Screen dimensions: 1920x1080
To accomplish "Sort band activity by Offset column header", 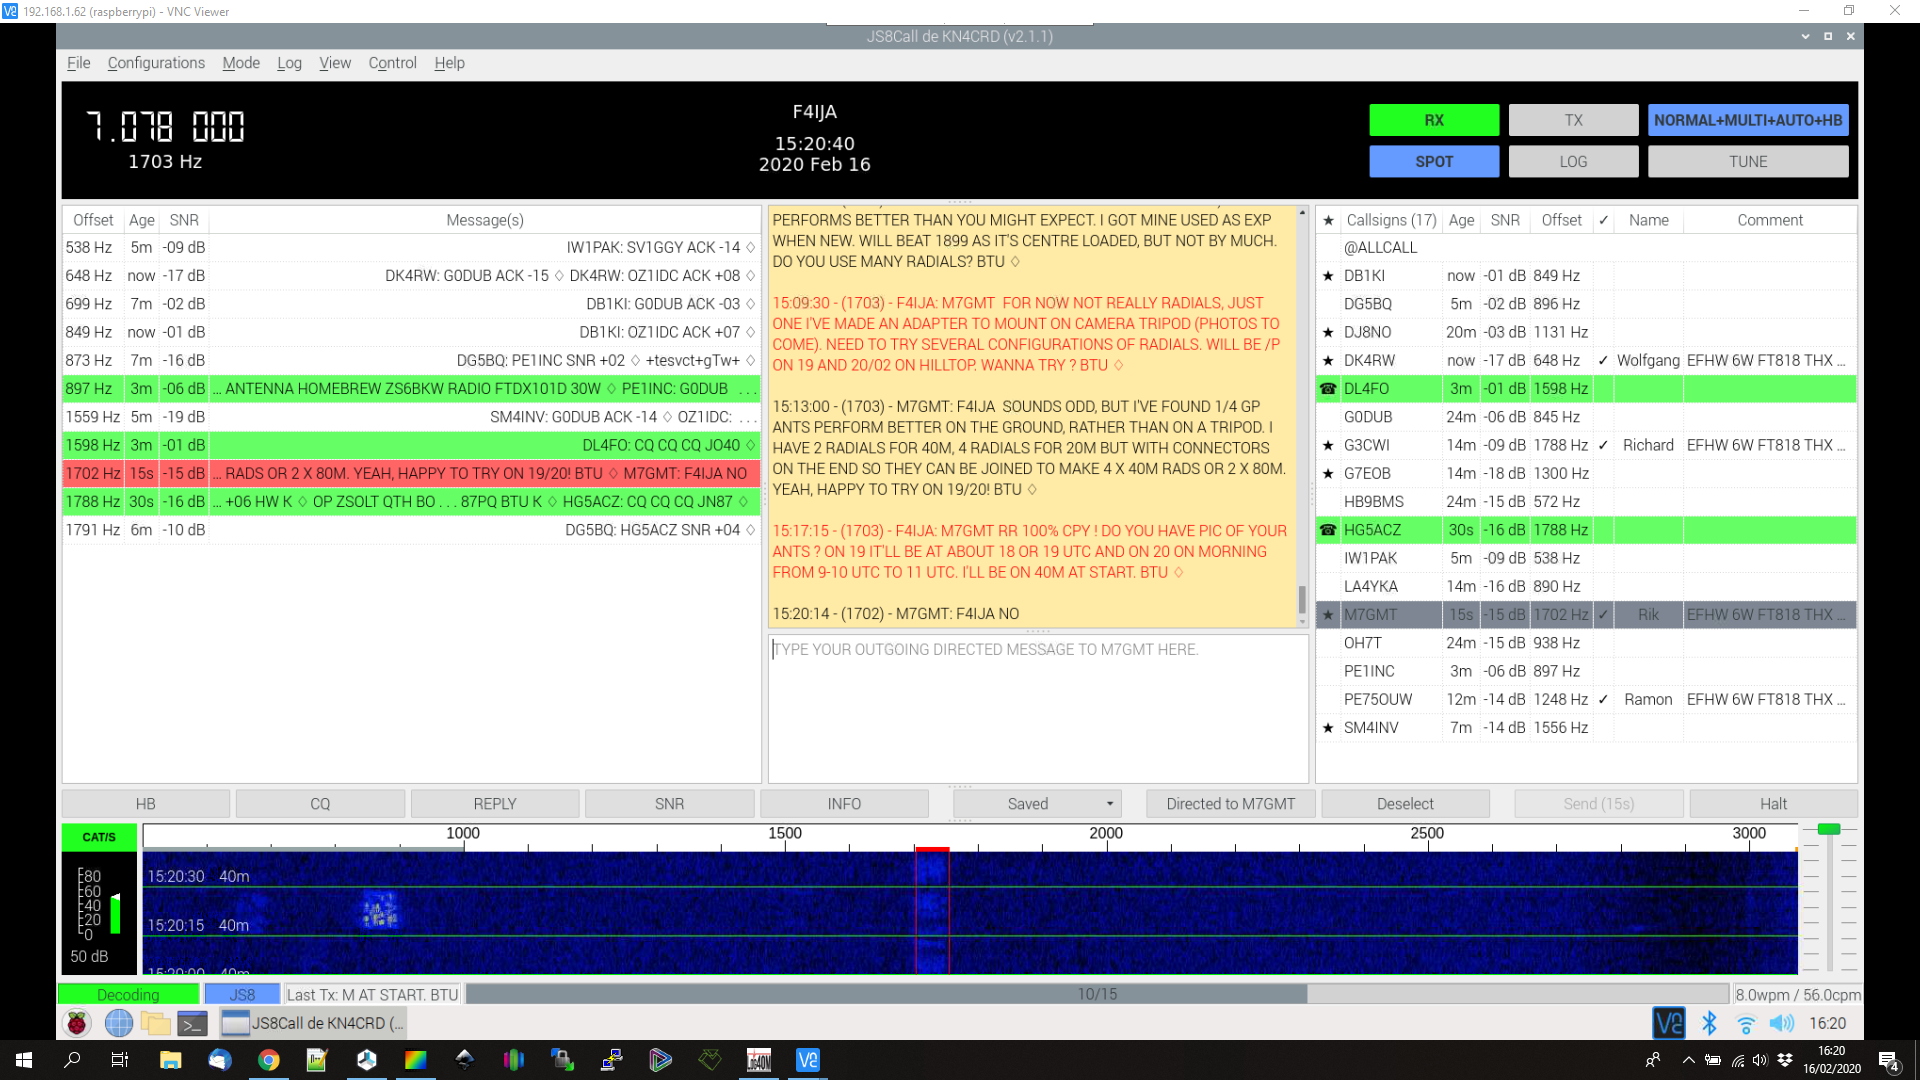I will pyautogui.click(x=93, y=220).
